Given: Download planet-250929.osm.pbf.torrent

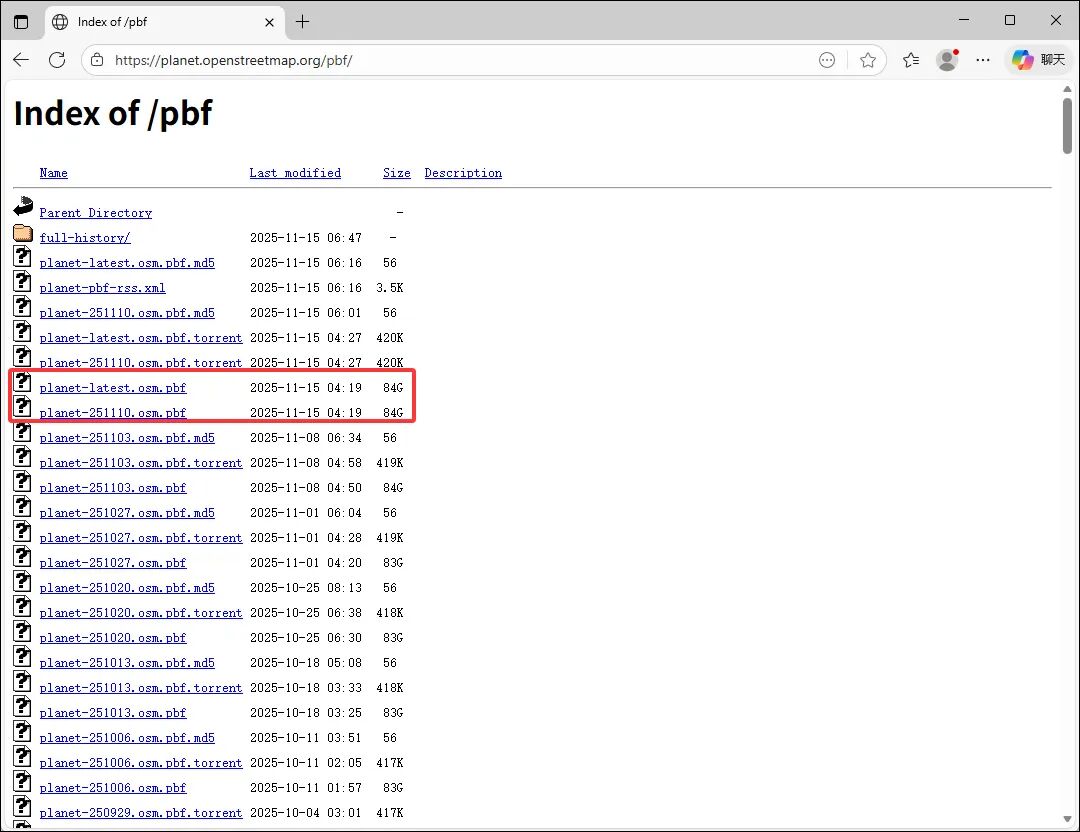Looking at the screenshot, I should click(141, 813).
